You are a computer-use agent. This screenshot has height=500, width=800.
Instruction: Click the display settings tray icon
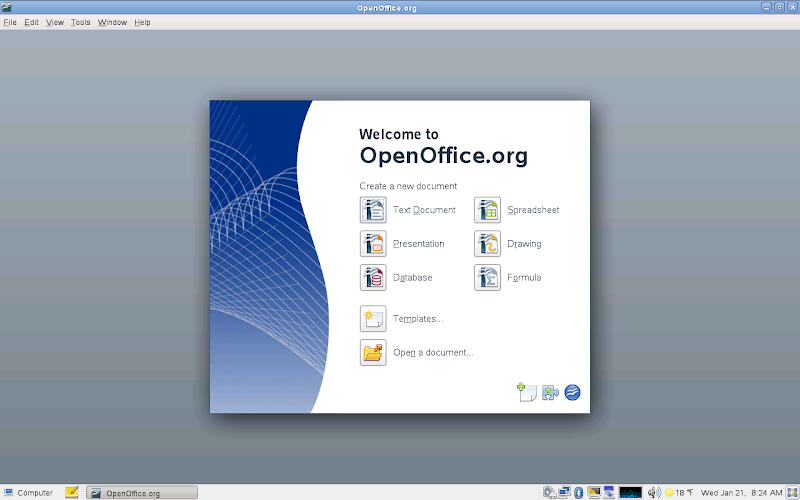[594, 492]
